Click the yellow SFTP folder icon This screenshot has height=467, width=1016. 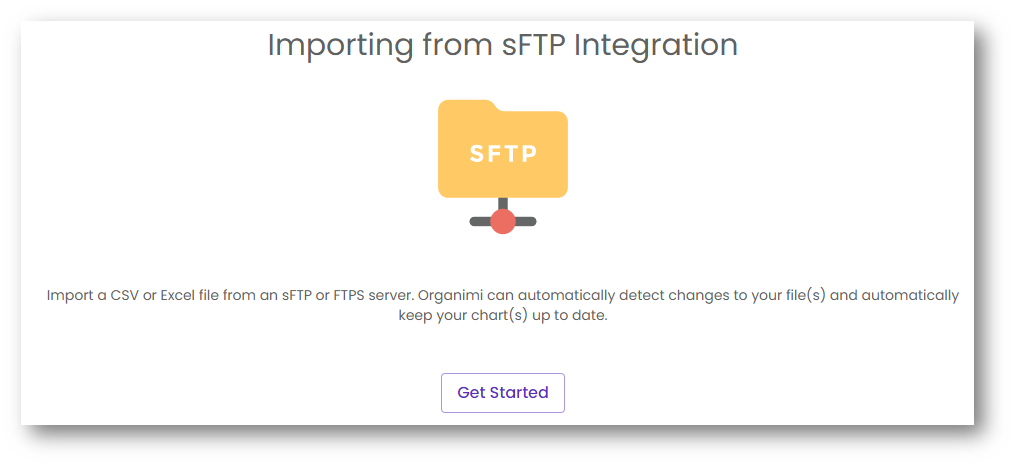503,150
